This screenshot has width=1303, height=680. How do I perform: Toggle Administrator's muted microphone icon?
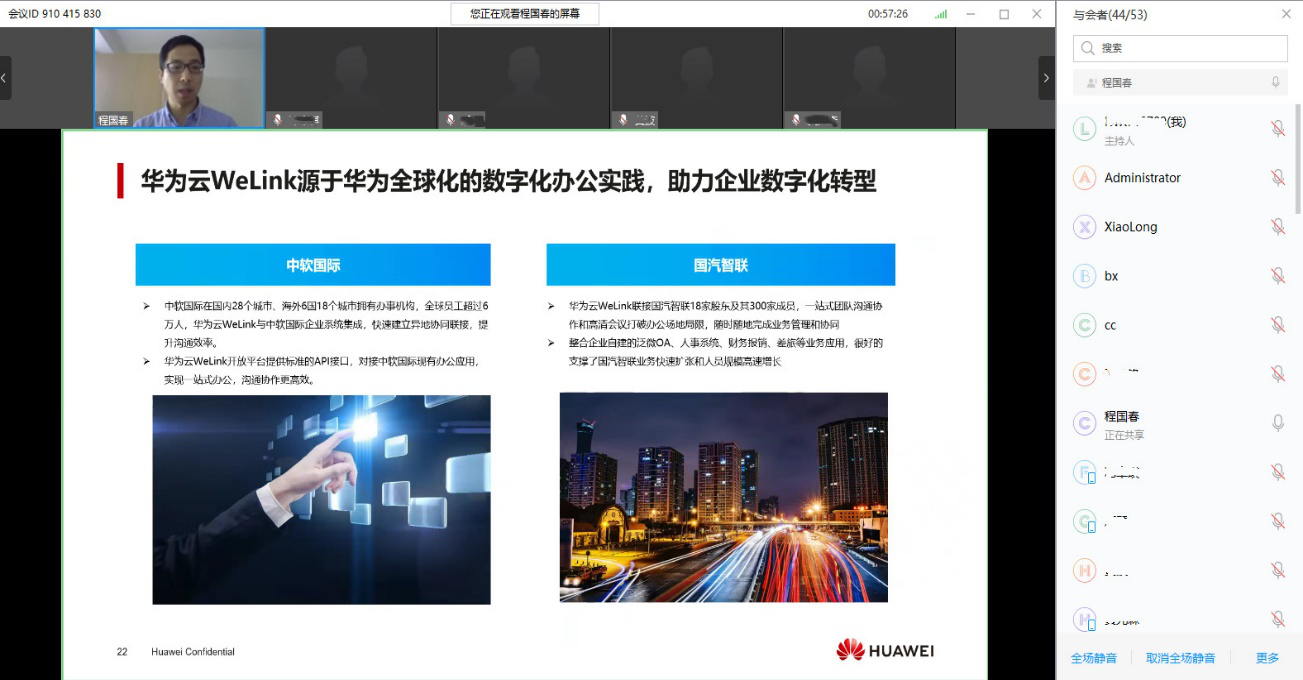1277,178
